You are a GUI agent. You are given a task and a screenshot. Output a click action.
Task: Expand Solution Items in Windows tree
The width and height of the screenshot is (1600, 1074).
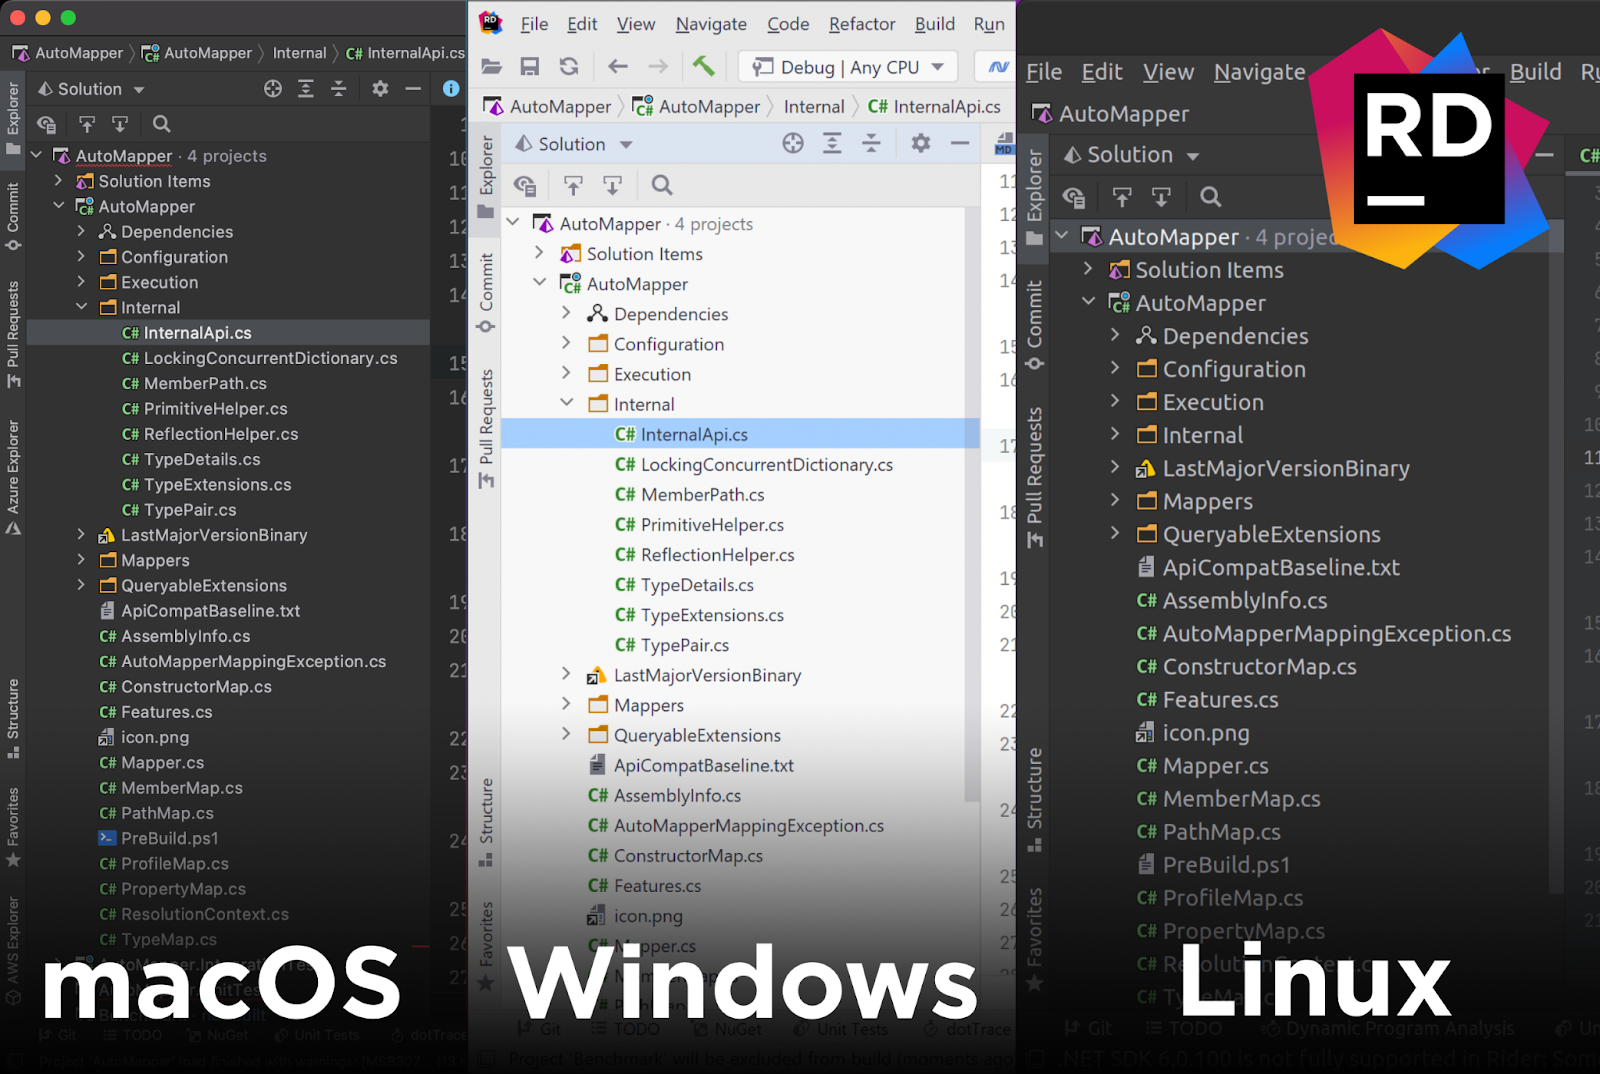[x=539, y=253]
